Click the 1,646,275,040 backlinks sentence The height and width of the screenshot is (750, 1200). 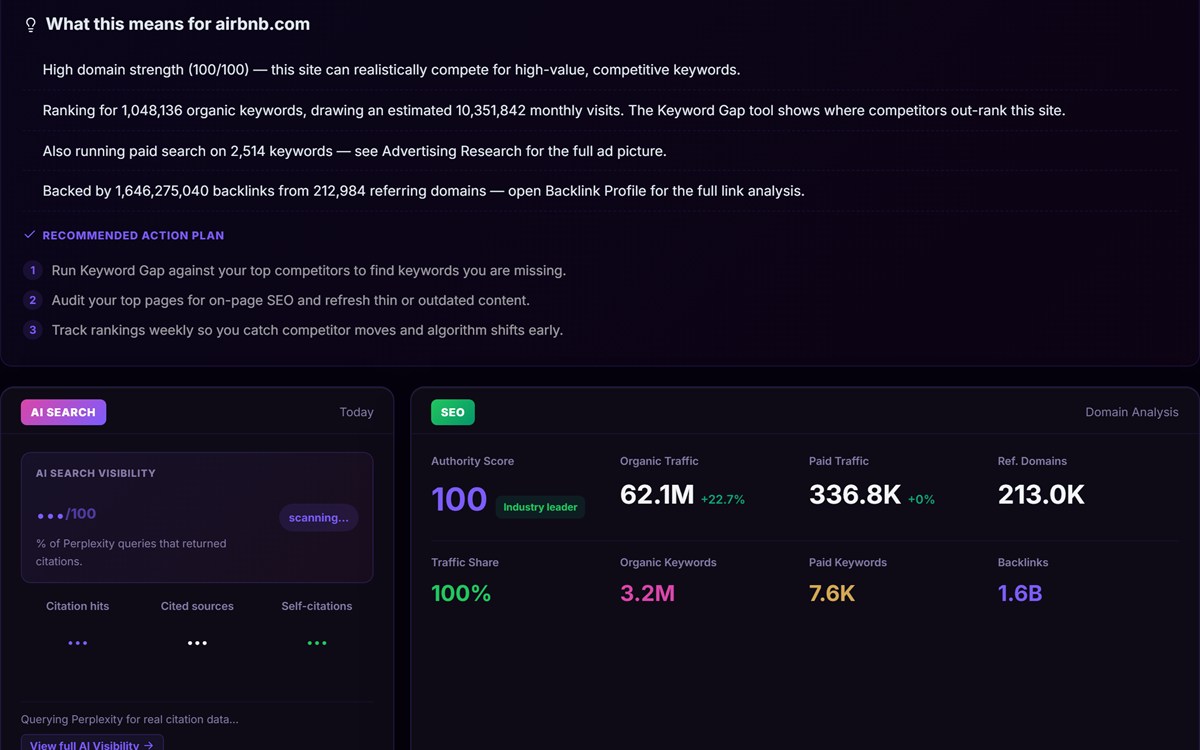point(424,190)
